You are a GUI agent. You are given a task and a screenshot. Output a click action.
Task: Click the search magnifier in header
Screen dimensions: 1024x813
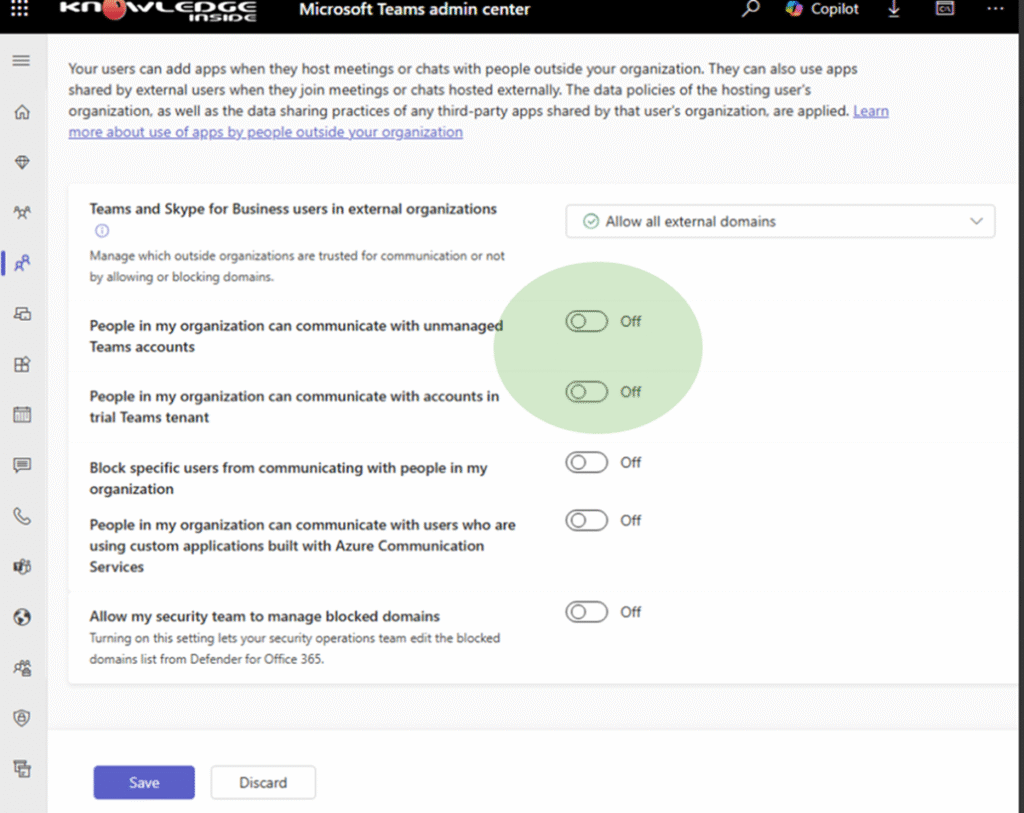coord(750,9)
